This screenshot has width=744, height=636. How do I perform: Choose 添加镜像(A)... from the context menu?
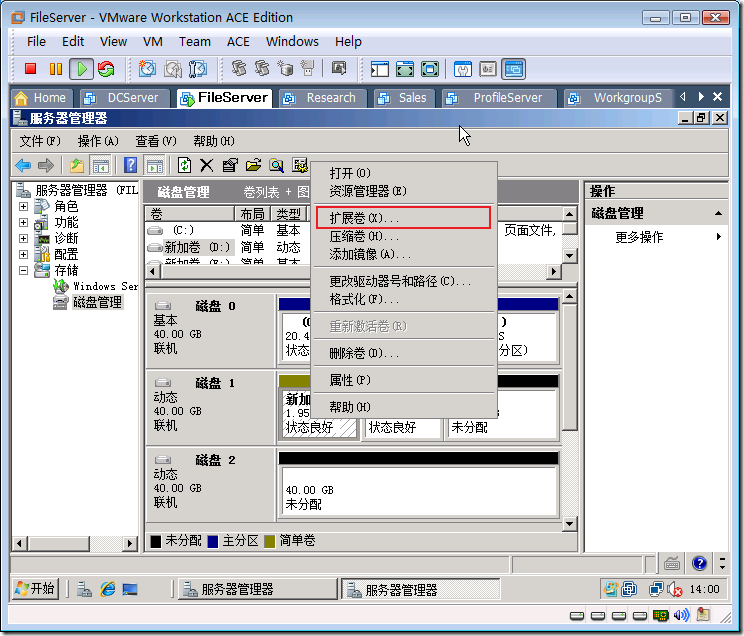(403, 254)
